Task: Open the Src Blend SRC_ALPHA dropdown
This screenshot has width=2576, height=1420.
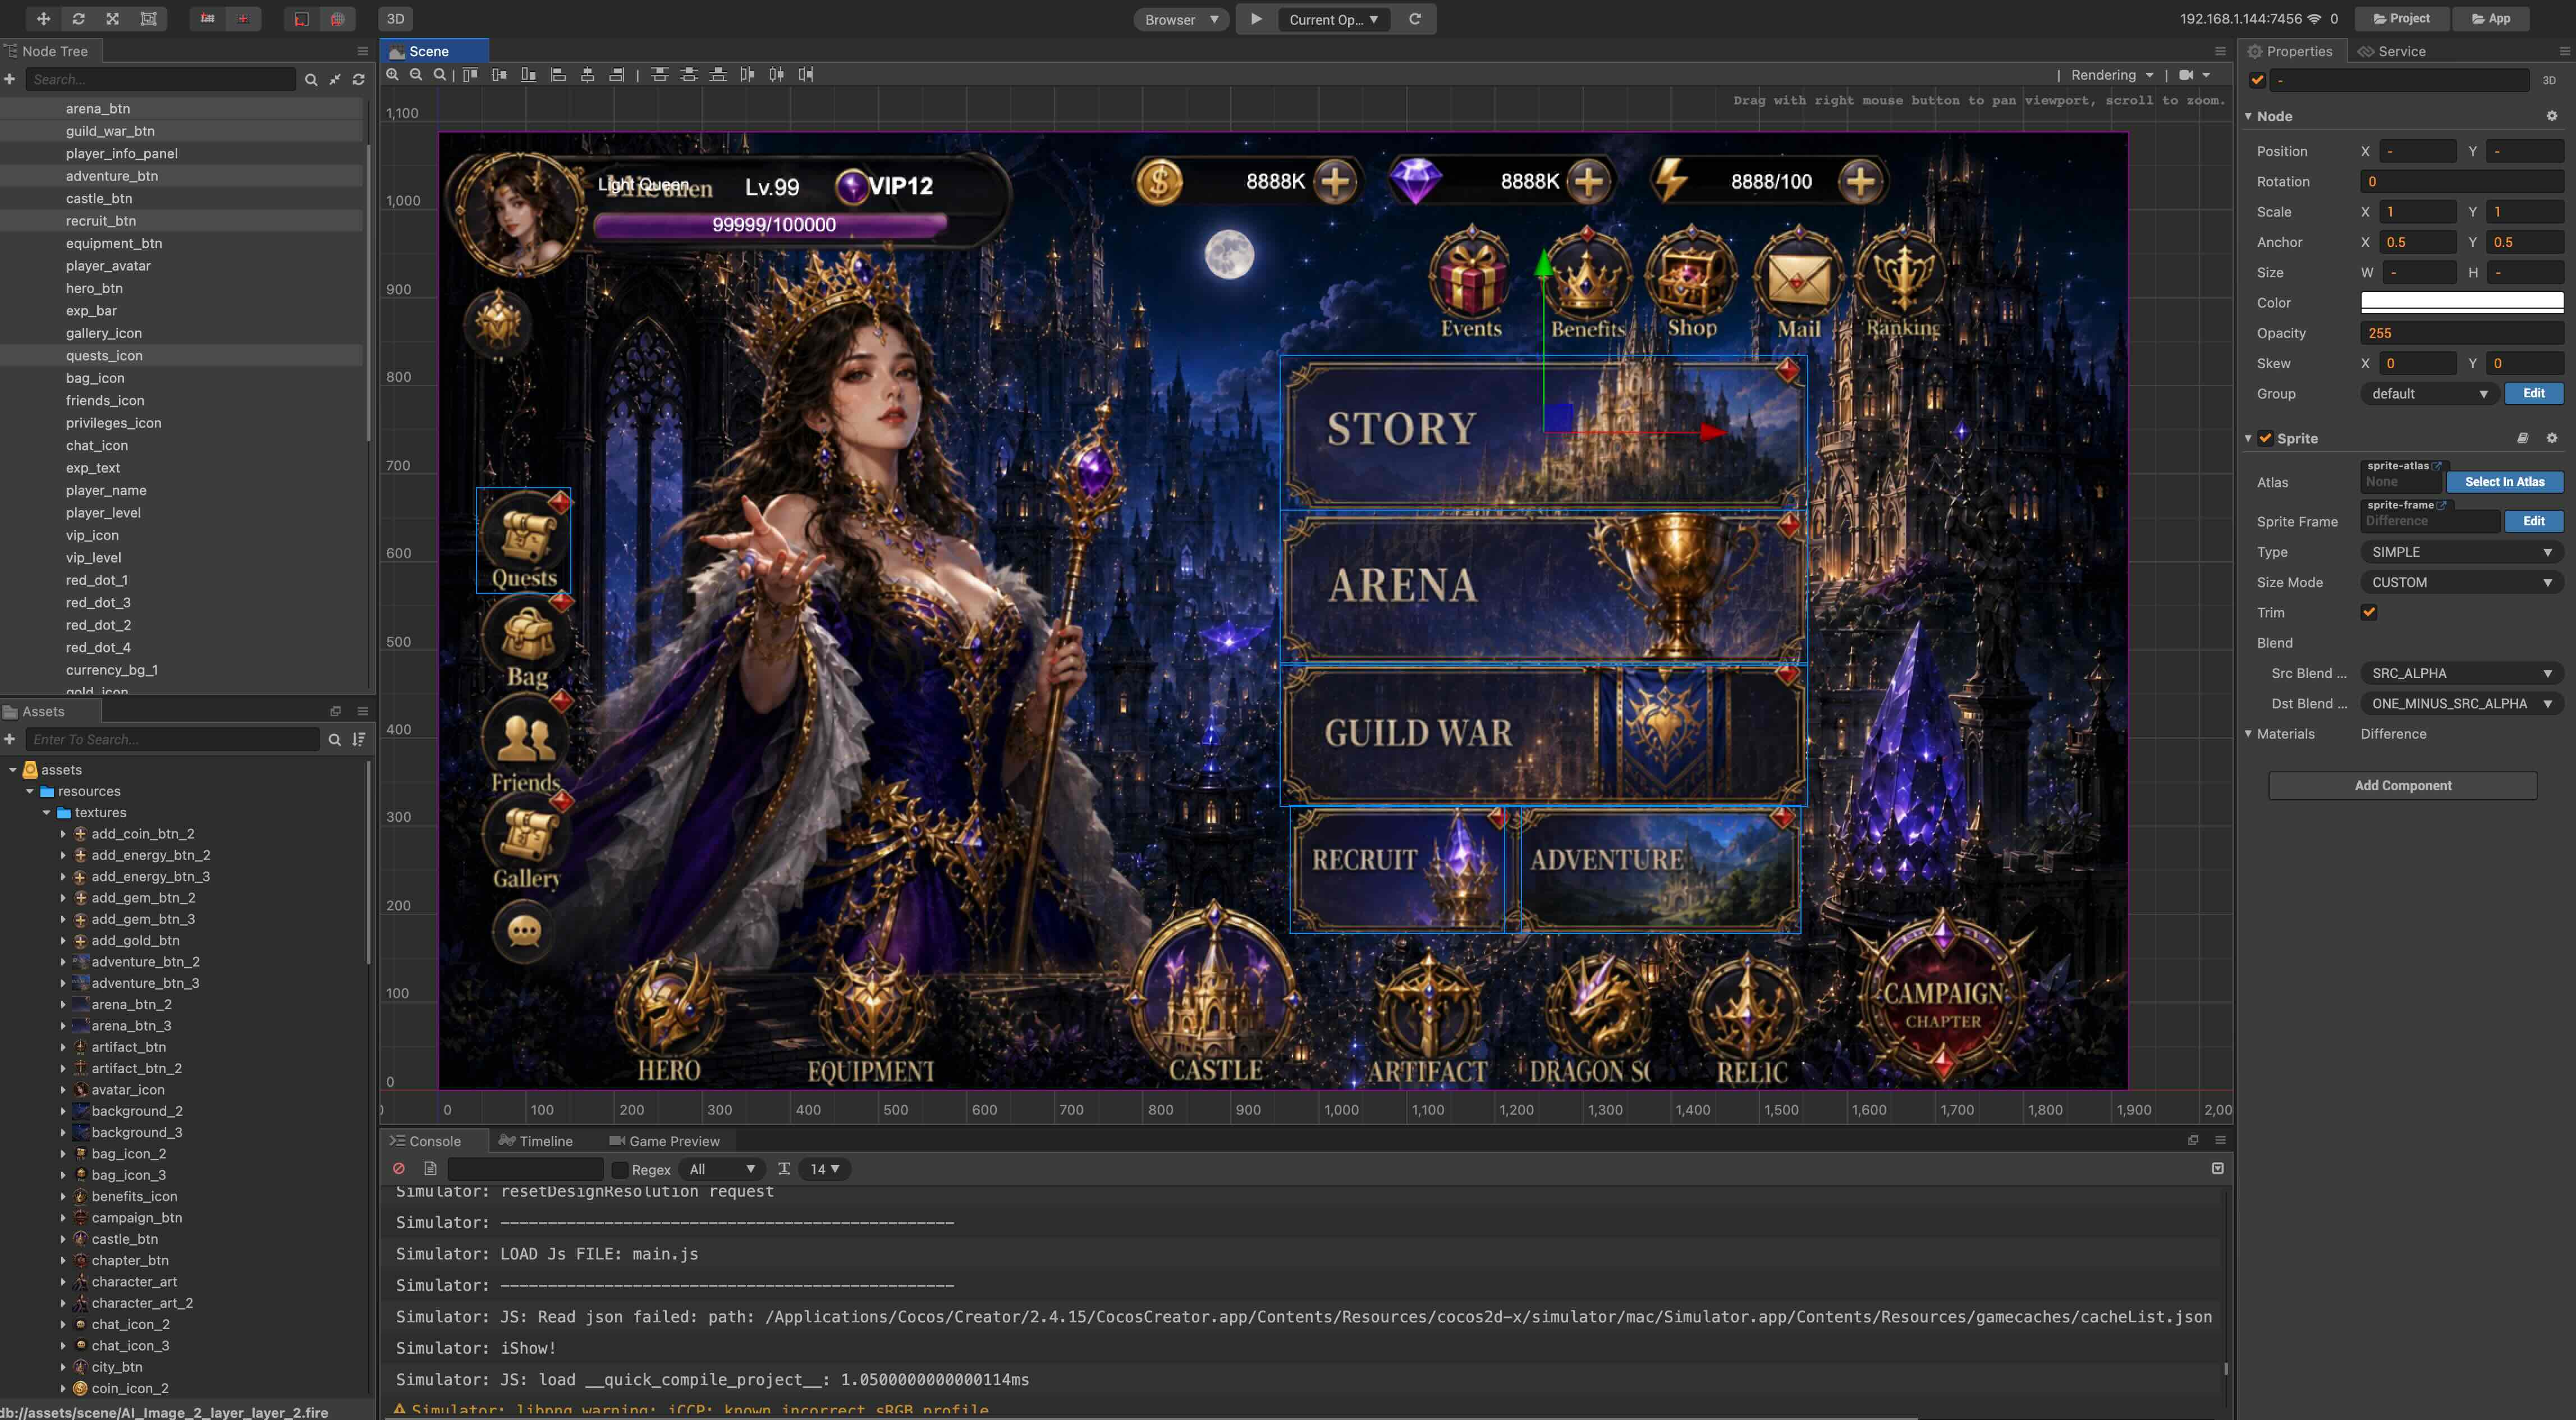Action: click(2461, 673)
